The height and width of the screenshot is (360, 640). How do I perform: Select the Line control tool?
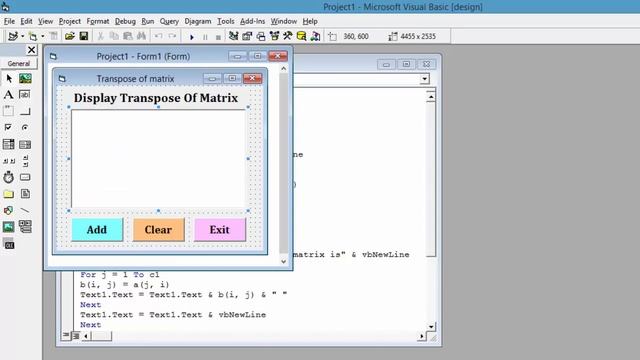pos(25,210)
